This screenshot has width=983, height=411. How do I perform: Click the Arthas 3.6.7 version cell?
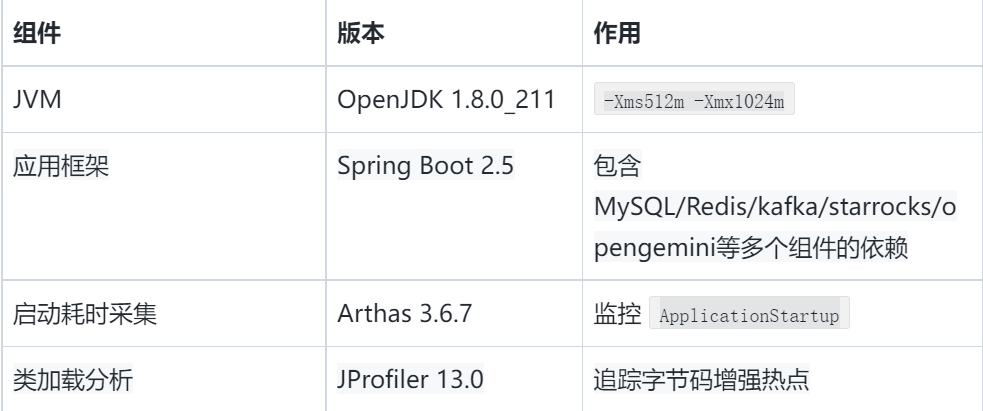click(404, 313)
